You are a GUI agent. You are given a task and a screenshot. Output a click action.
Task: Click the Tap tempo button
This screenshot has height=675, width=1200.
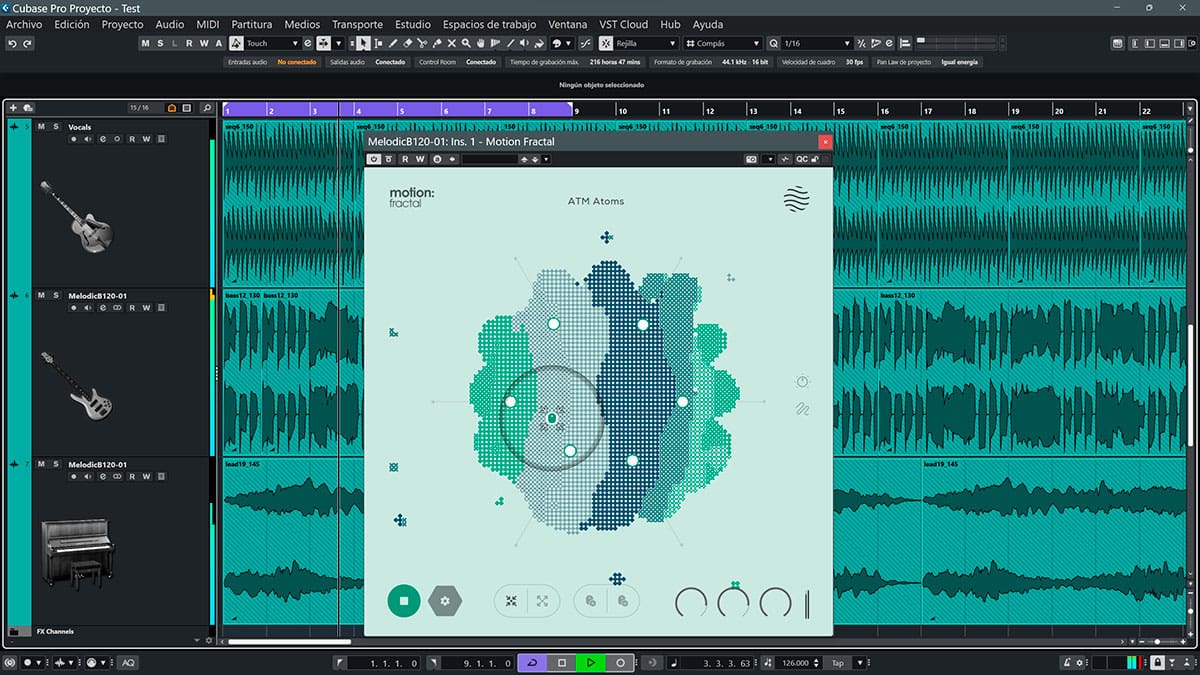(838, 663)
